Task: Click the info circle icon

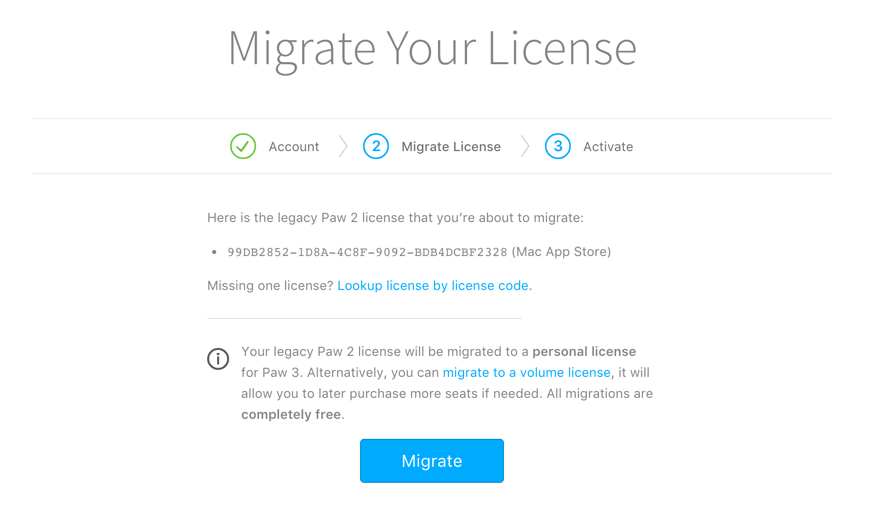Action: pos(218,359)
